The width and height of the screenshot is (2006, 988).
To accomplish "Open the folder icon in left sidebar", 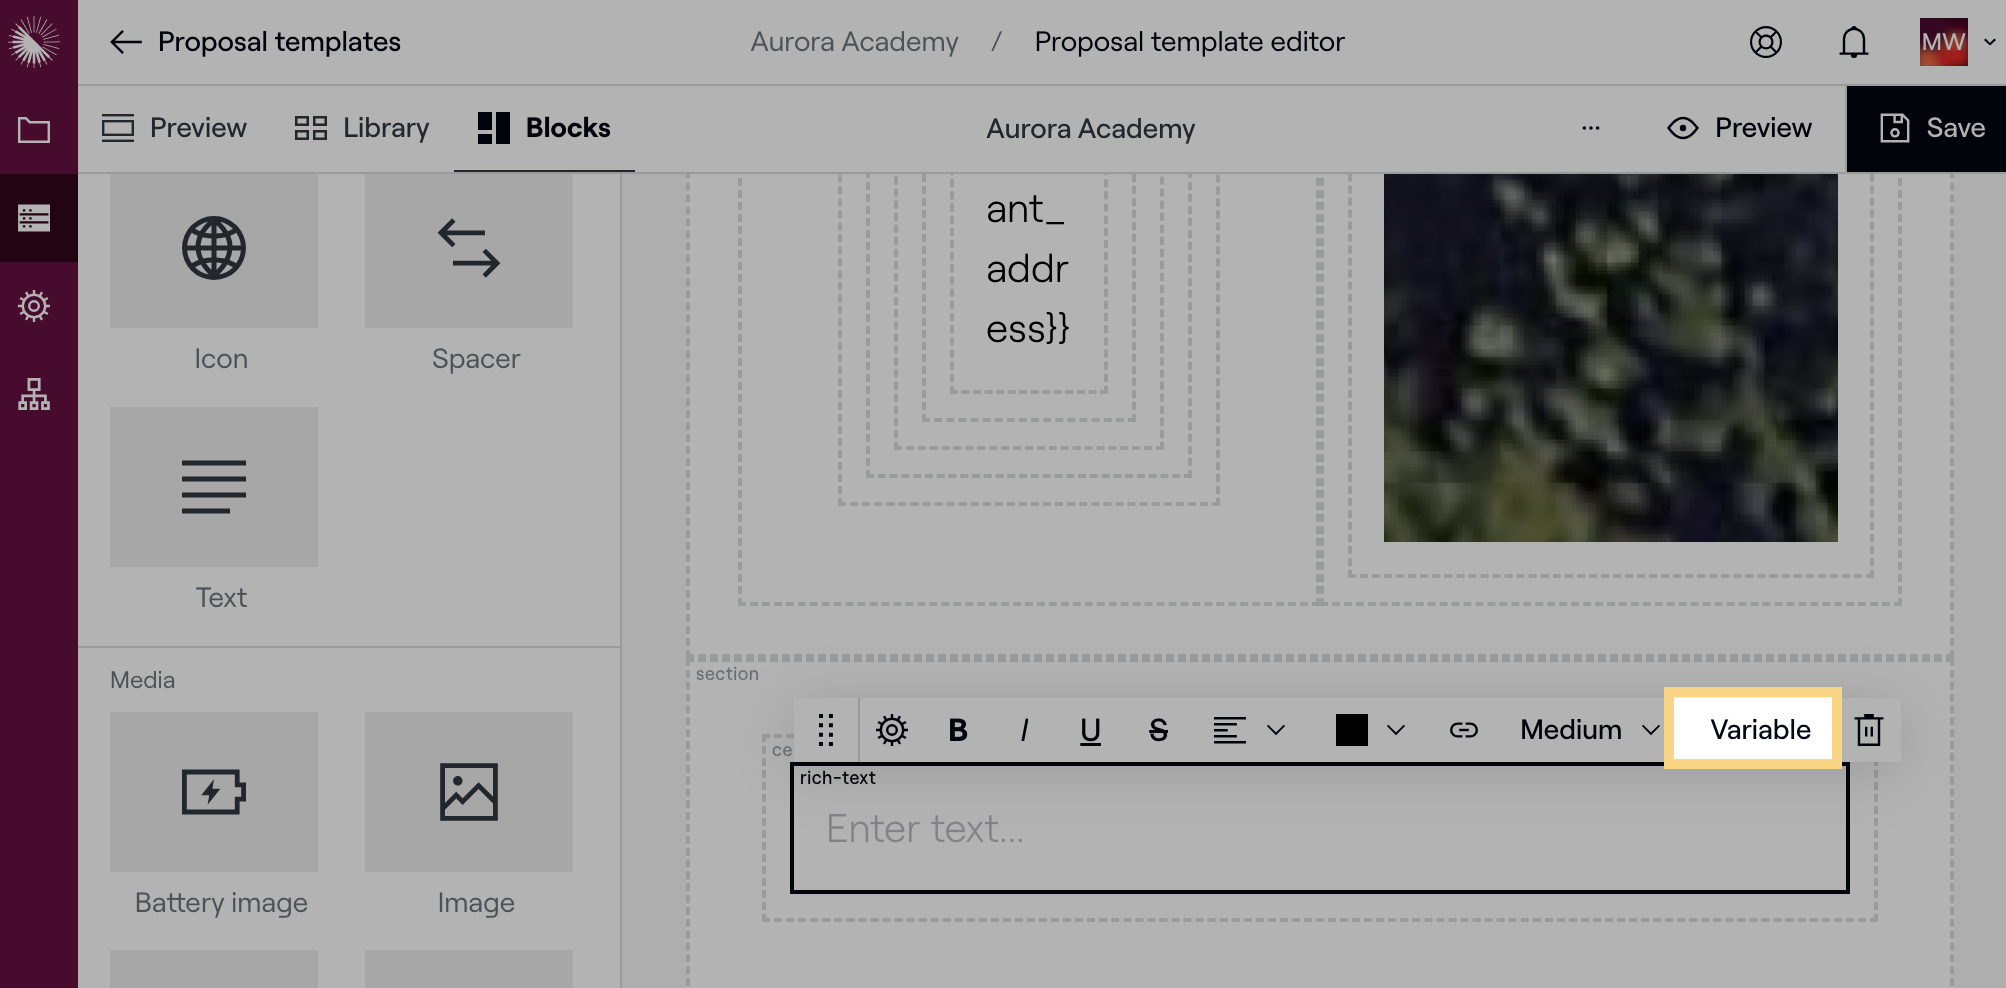I will pyautogui.click(x=34, y=130).
